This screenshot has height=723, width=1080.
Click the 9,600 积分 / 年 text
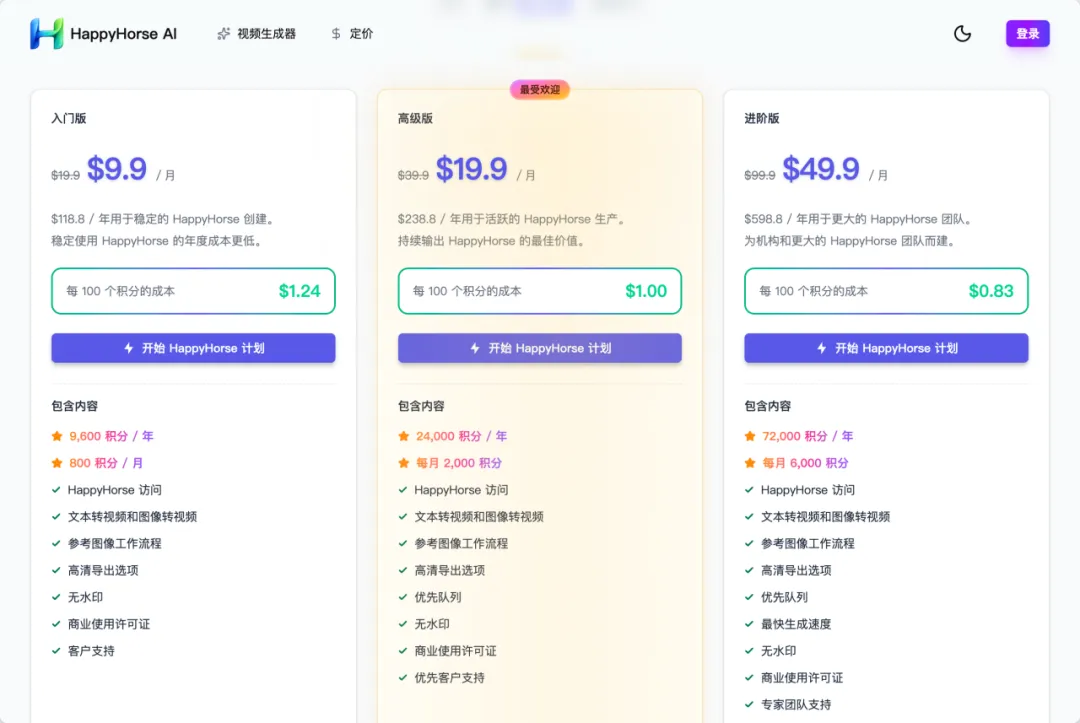tap(111, 436)
